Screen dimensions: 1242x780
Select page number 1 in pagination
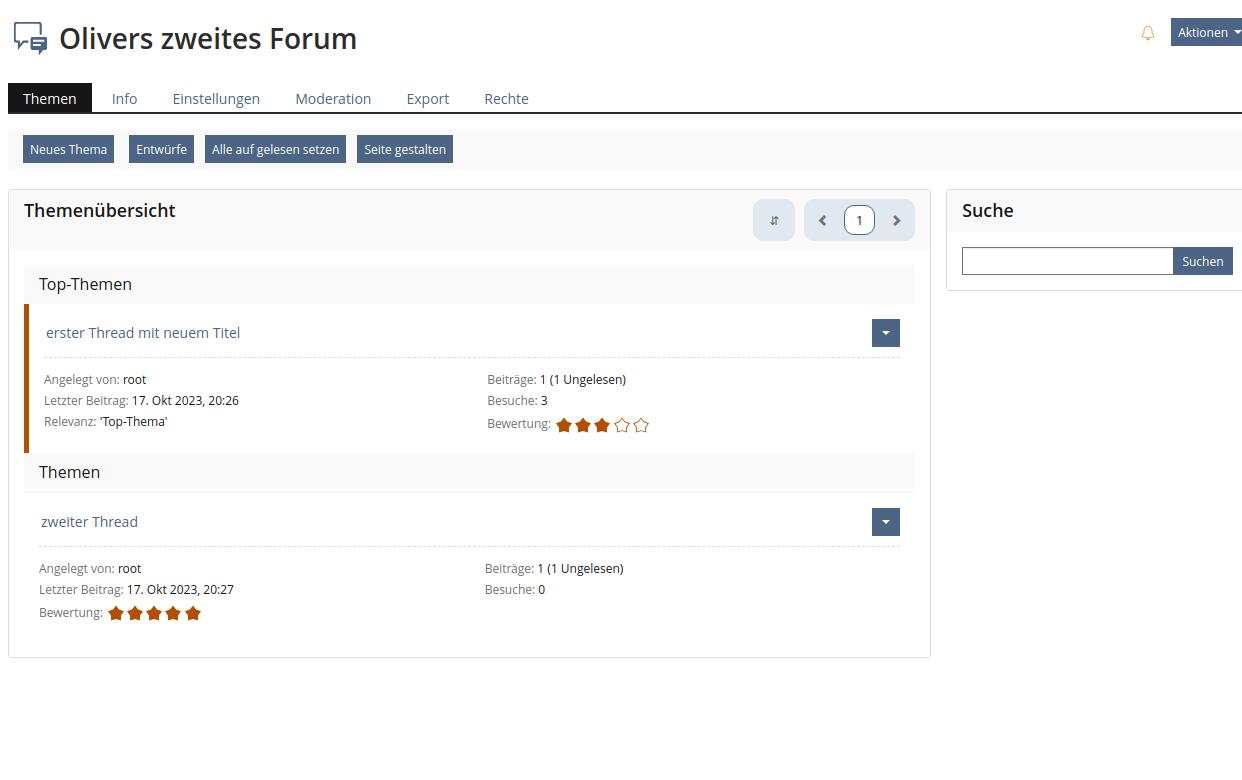(x=859, y=220)
